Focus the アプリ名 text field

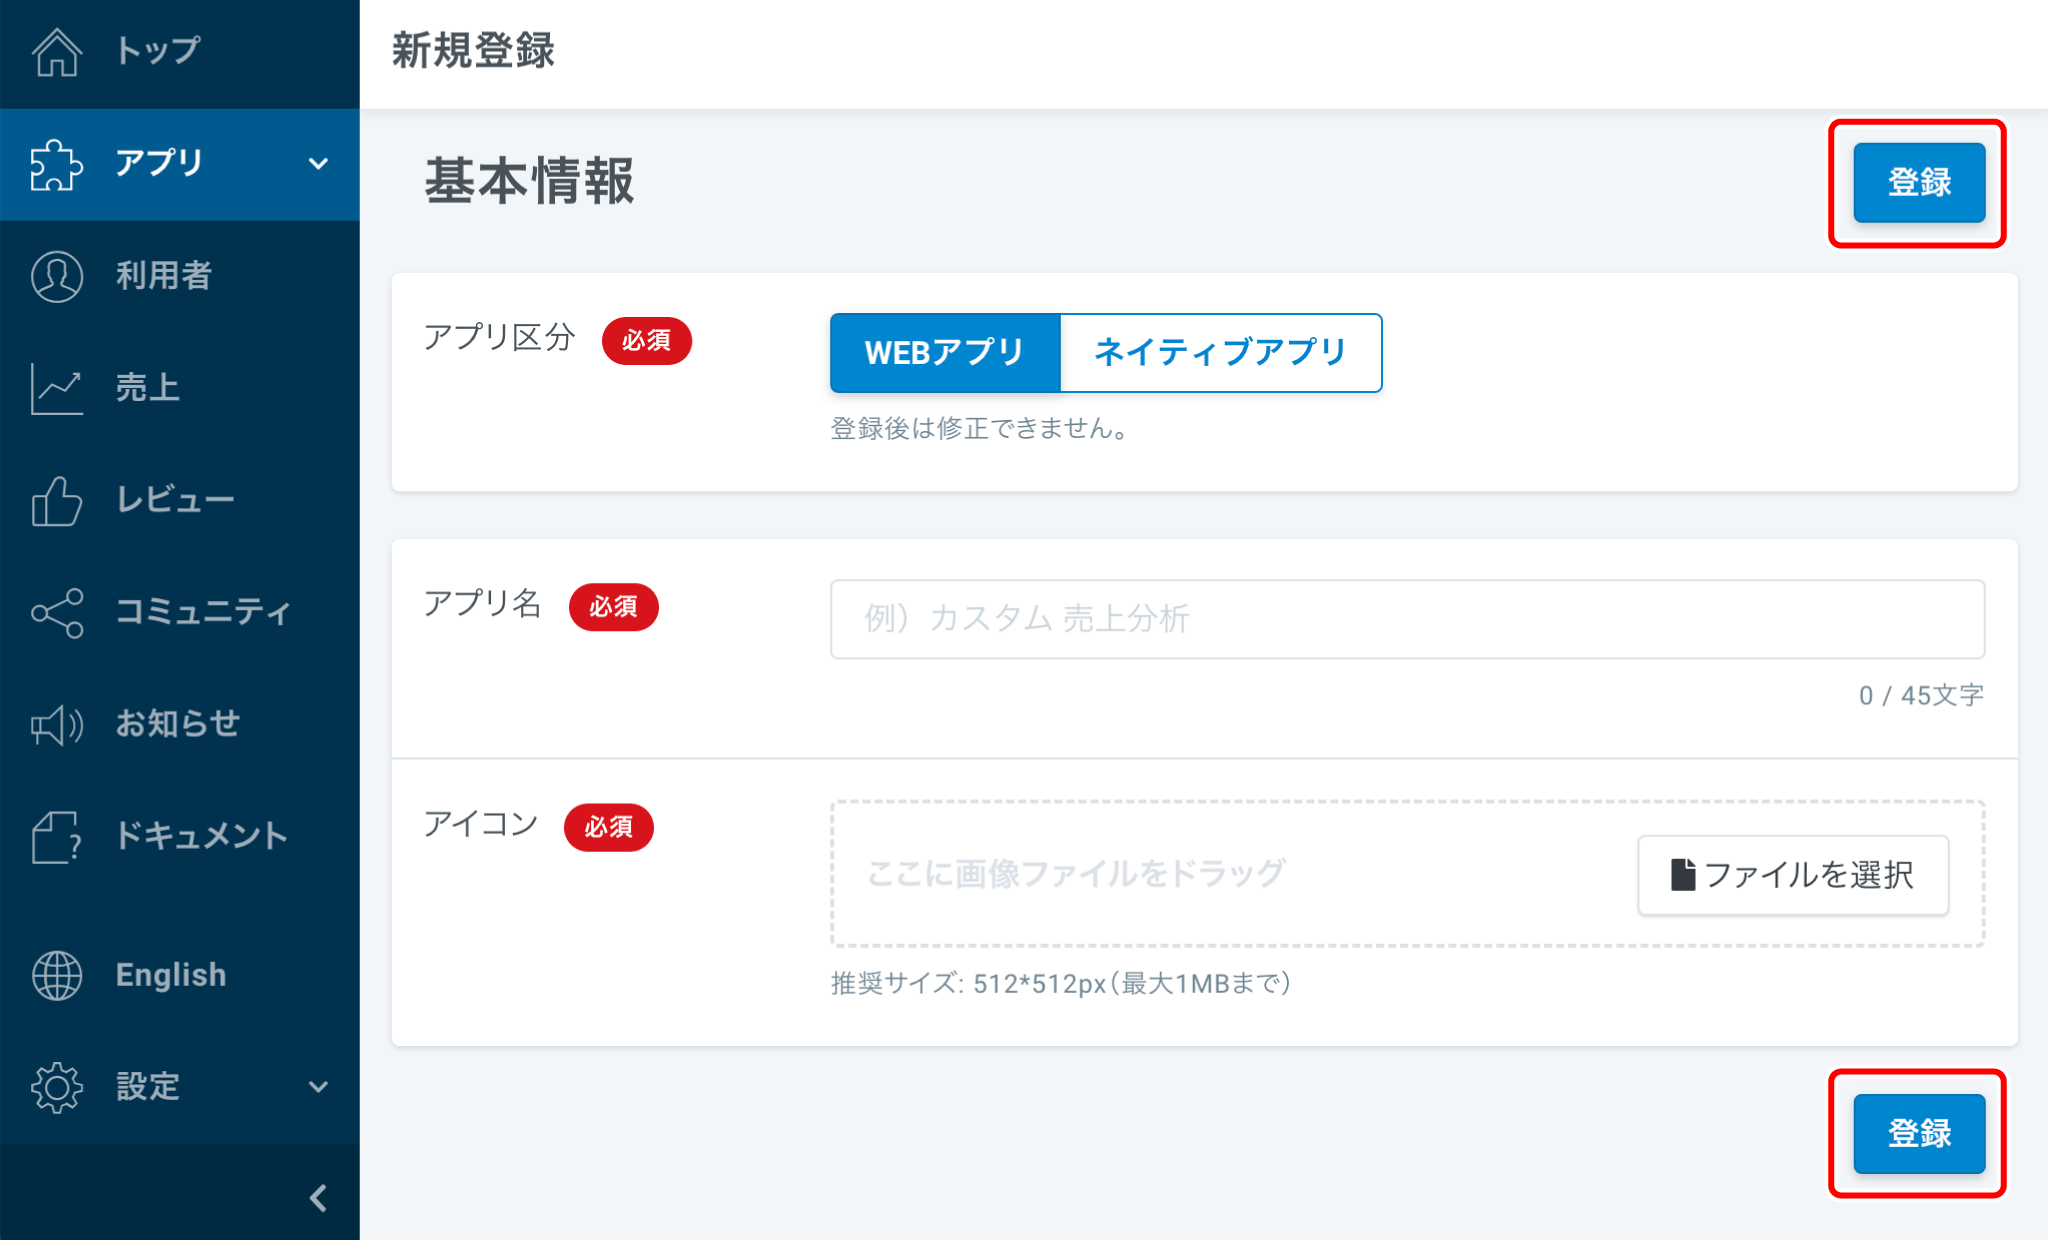coord(1406,619)
